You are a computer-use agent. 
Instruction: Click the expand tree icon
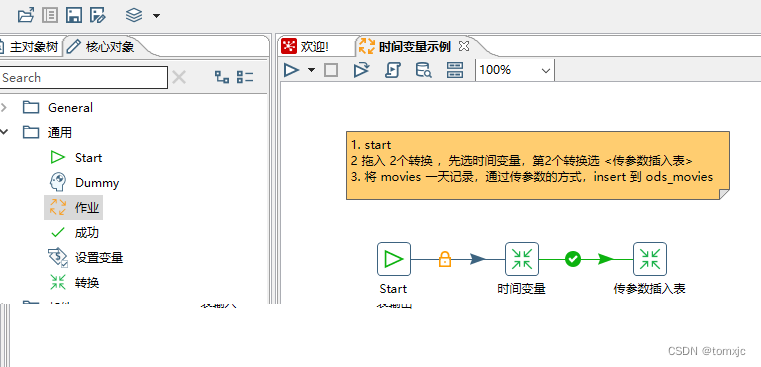click(222, 77)
